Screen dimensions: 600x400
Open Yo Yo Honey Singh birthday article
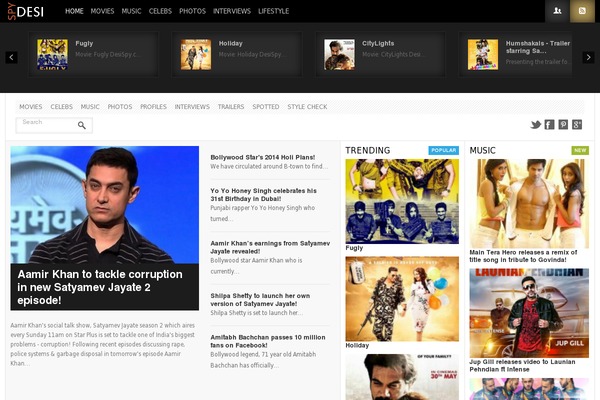(263, 194)
